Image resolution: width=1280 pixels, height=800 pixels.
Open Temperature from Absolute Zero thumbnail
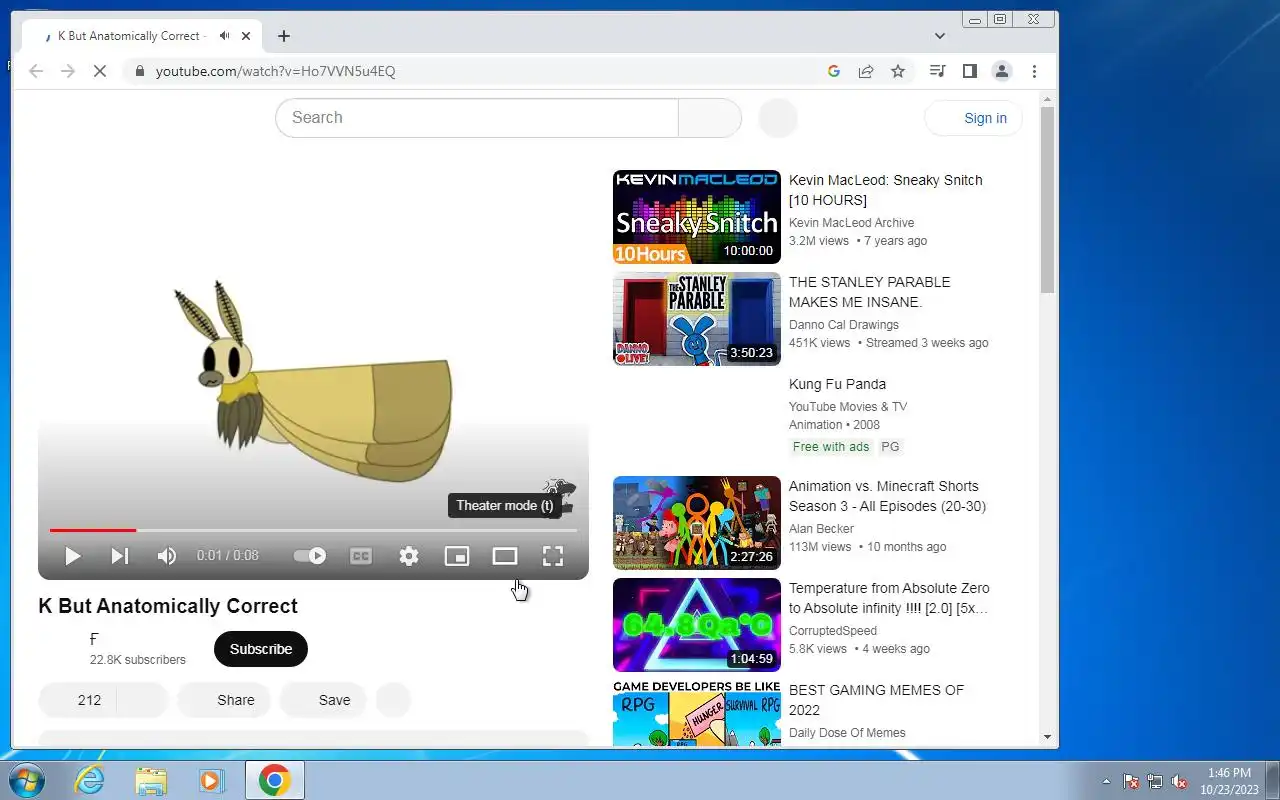point(697,625)
